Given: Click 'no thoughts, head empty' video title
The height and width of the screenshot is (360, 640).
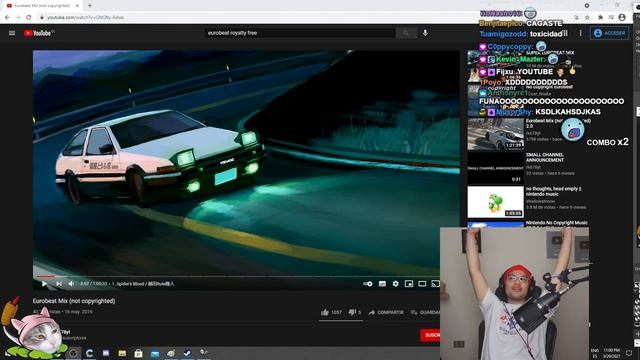Looking at the screenshot, I should click(x=553, y=191).
